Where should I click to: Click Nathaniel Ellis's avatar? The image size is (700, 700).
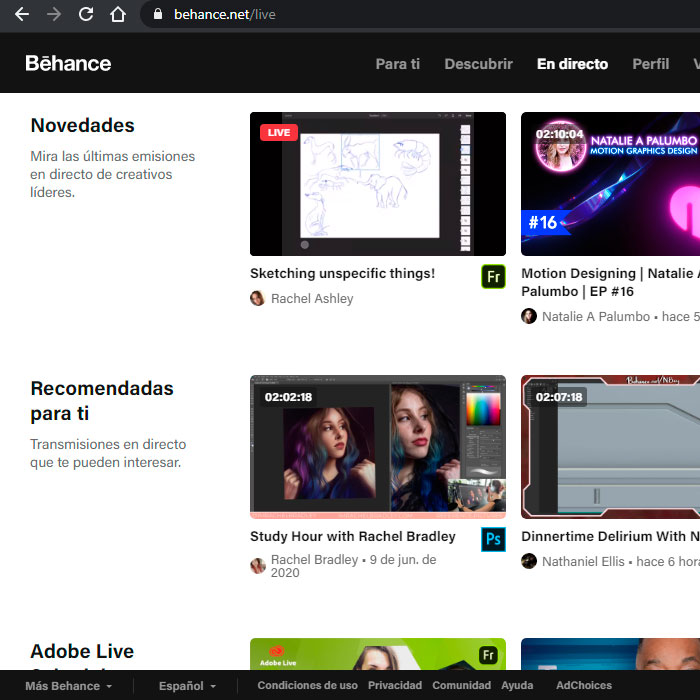pyautogui.click(x=529, y=561)
